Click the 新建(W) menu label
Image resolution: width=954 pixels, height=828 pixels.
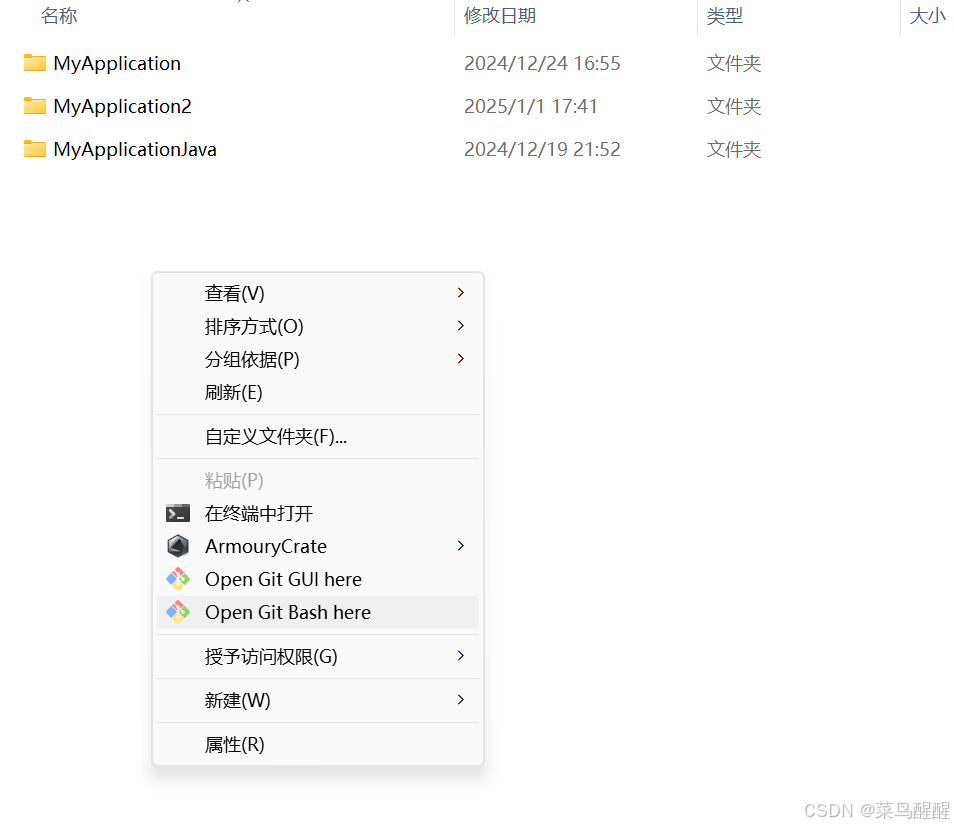tap(237, 700)
